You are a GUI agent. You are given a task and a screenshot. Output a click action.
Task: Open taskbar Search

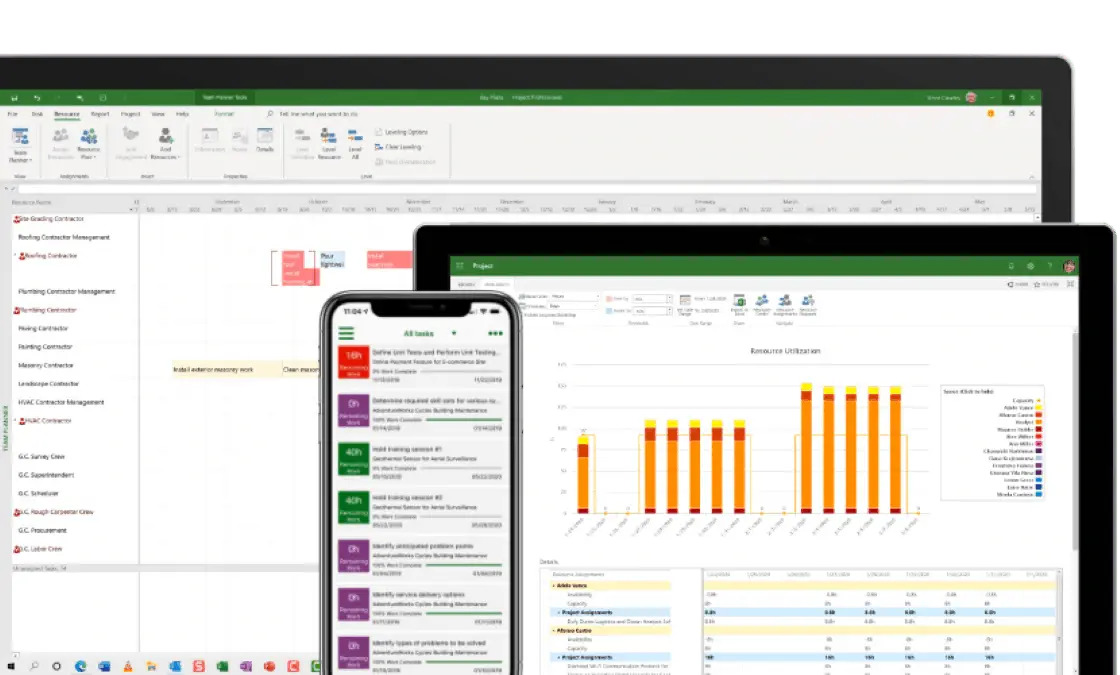tap(34, 666)
